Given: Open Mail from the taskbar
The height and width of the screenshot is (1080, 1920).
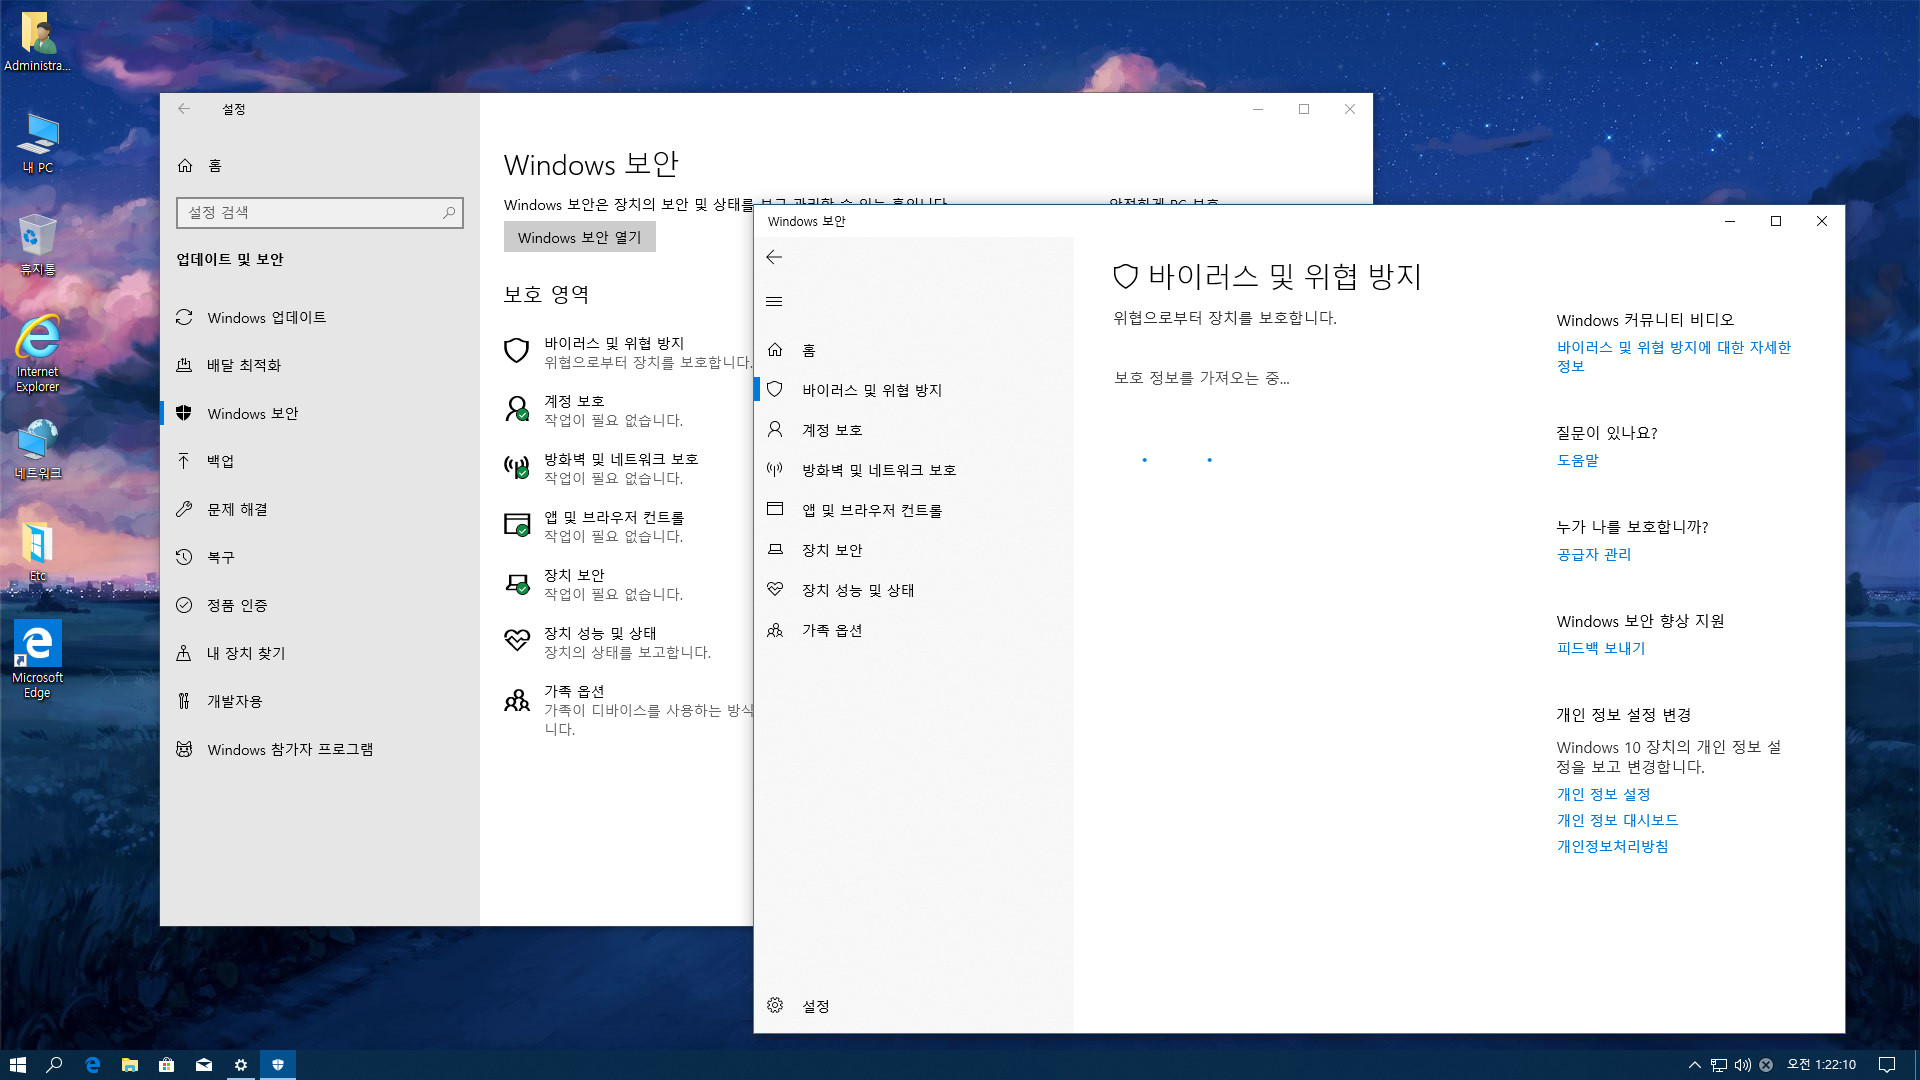Looking at the screenshot, I should point(204,1065).
